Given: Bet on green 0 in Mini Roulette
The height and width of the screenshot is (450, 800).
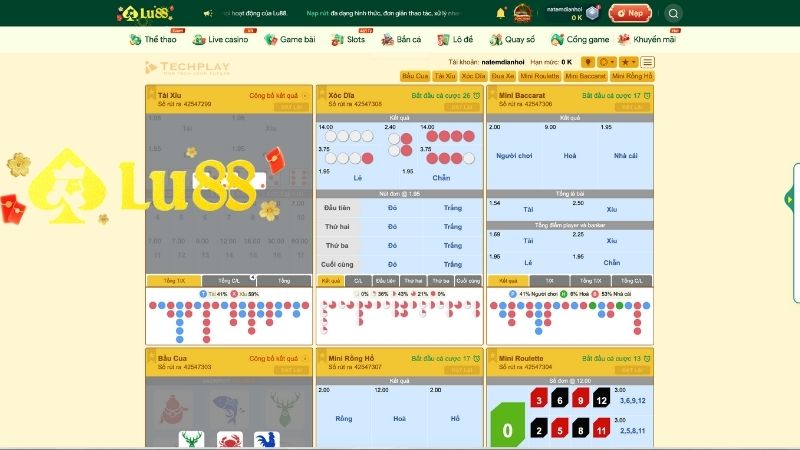Looking at the screenshot, I should tap(507, 429).
